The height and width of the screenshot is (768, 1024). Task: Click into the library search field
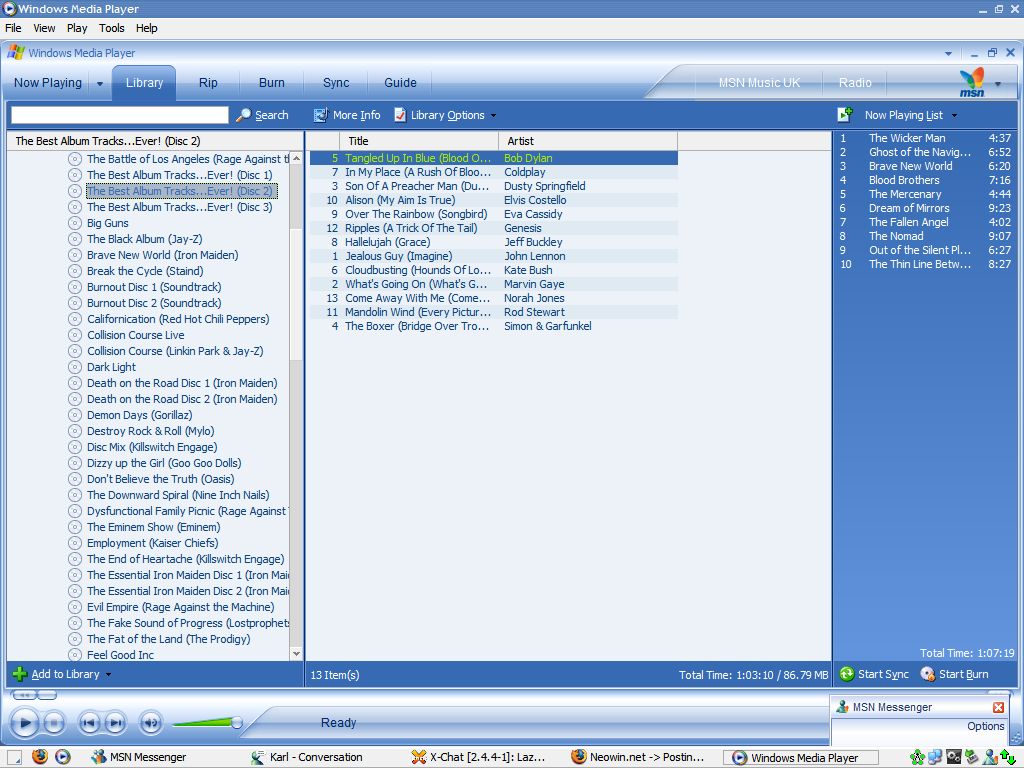pos(120,115)
